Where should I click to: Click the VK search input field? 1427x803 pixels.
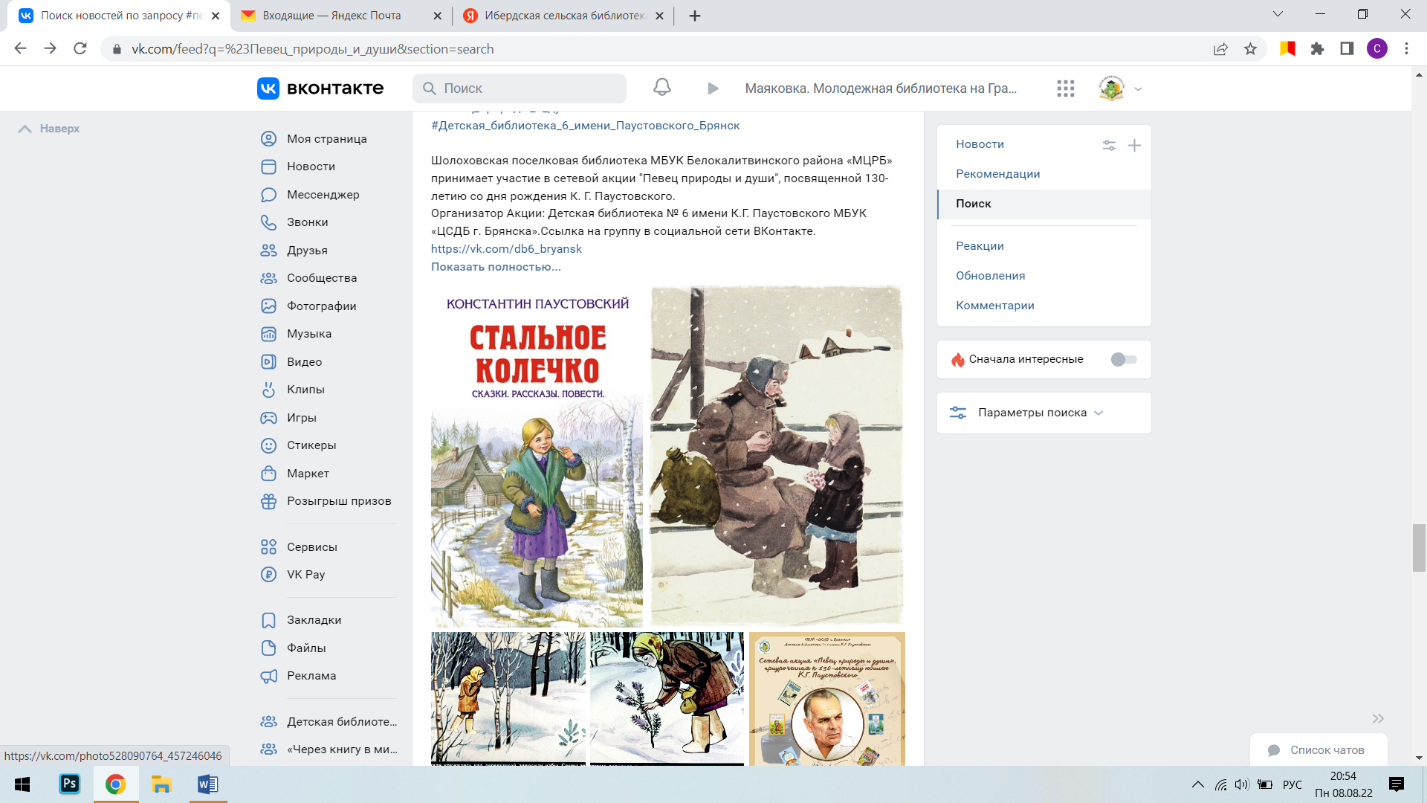click(x=519, y=88)
